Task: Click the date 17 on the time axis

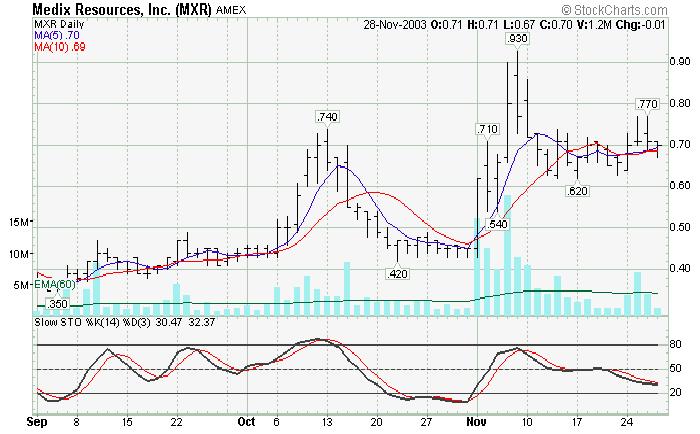Action: point(577,422)
